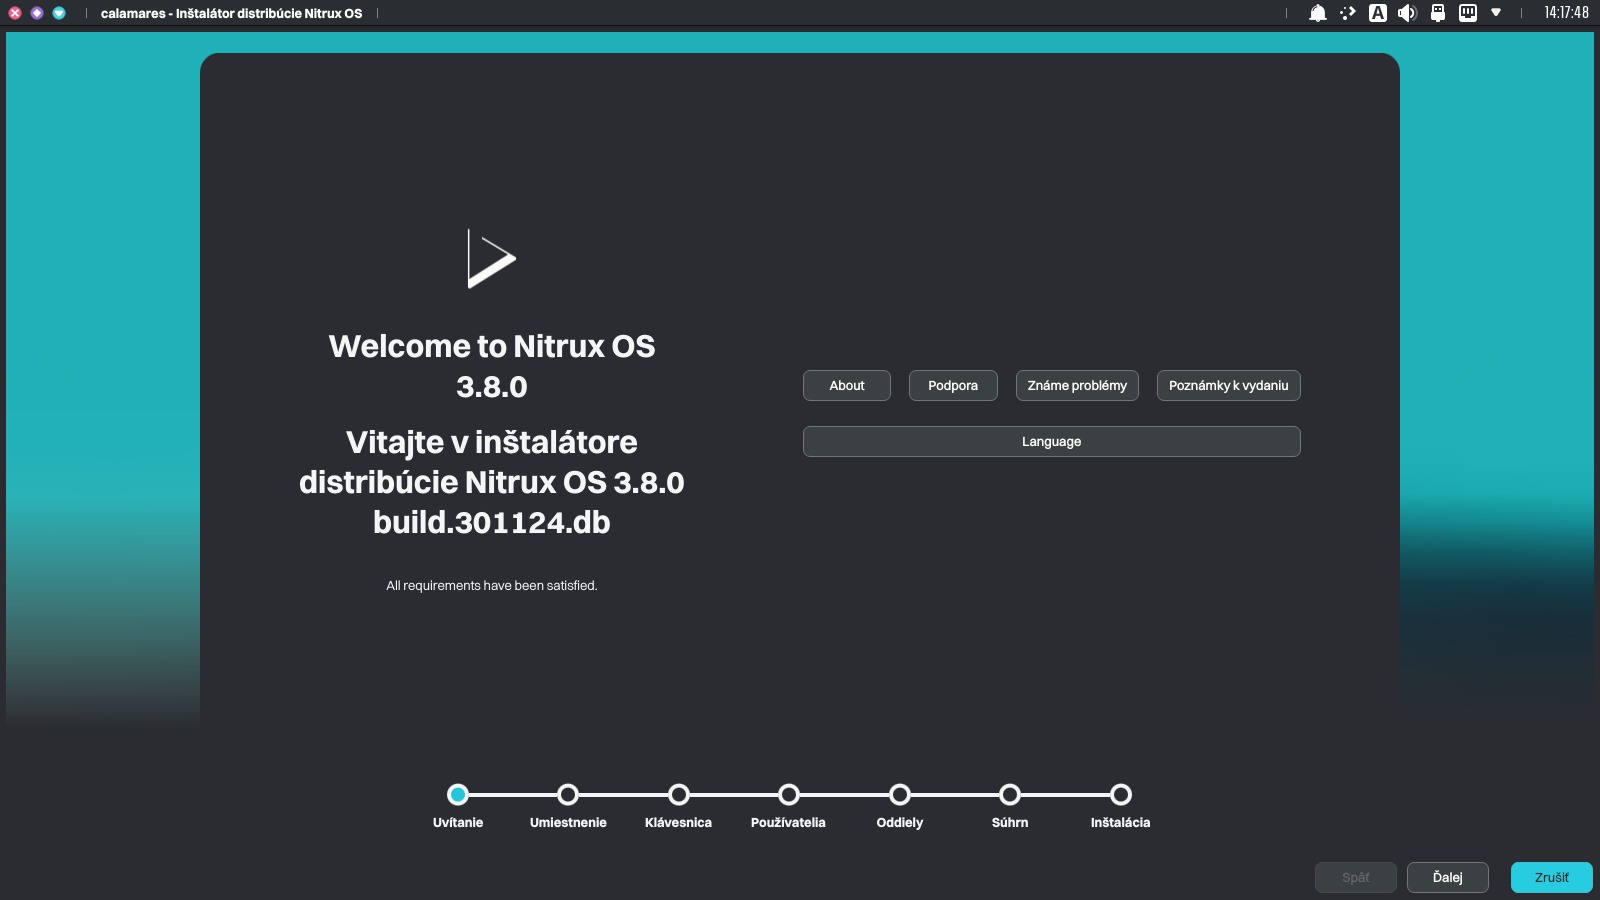This screenshot has width=1600, height=900.
Task: Open the volume speaker icon
Action: [x=1407, y=13]
